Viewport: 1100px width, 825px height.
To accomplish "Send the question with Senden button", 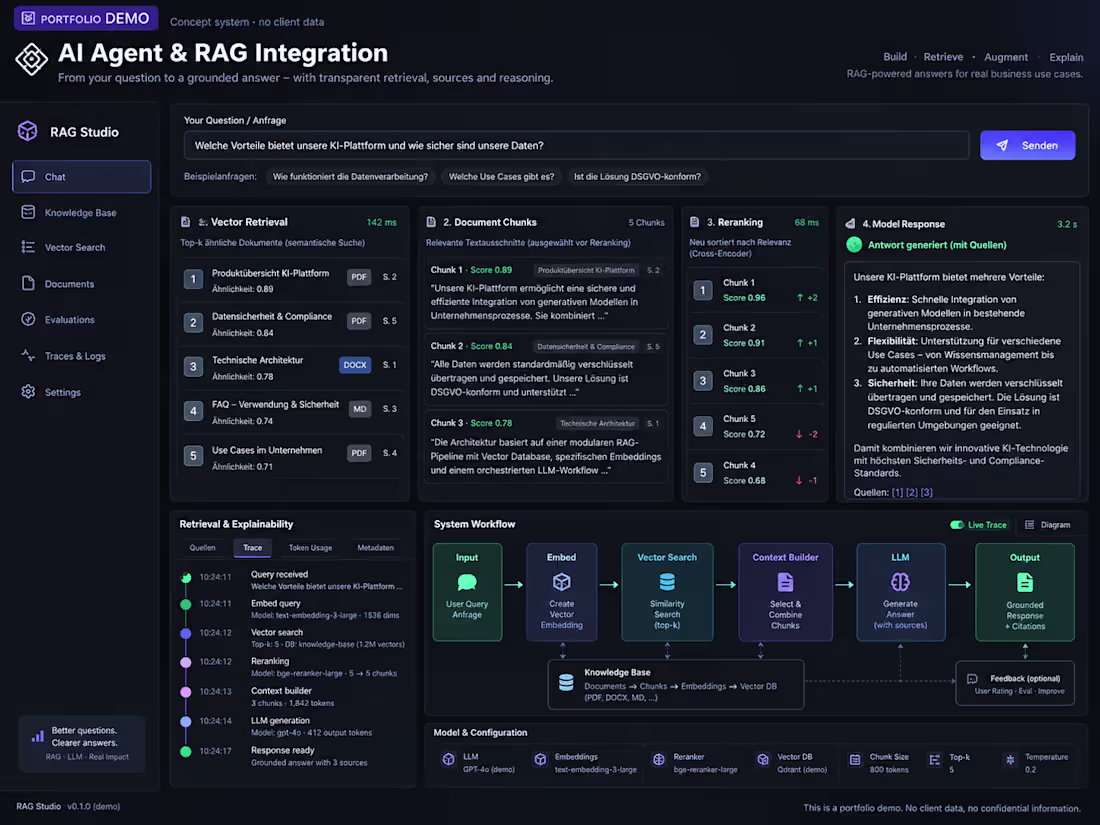I will (x=1027, y=145).
